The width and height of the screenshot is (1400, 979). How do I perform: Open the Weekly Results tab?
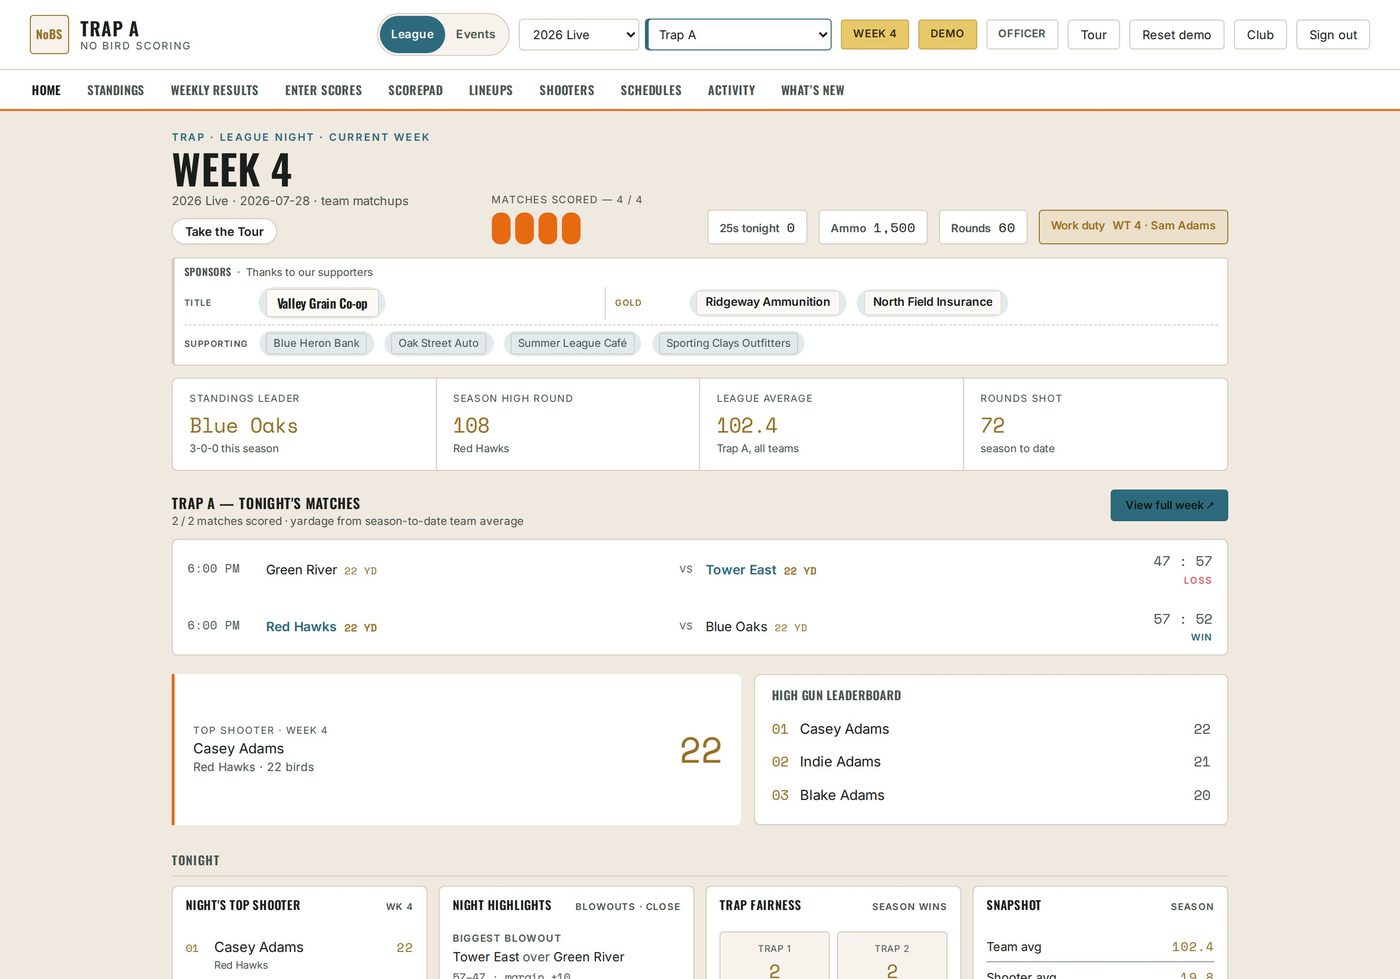pos(214,90)
